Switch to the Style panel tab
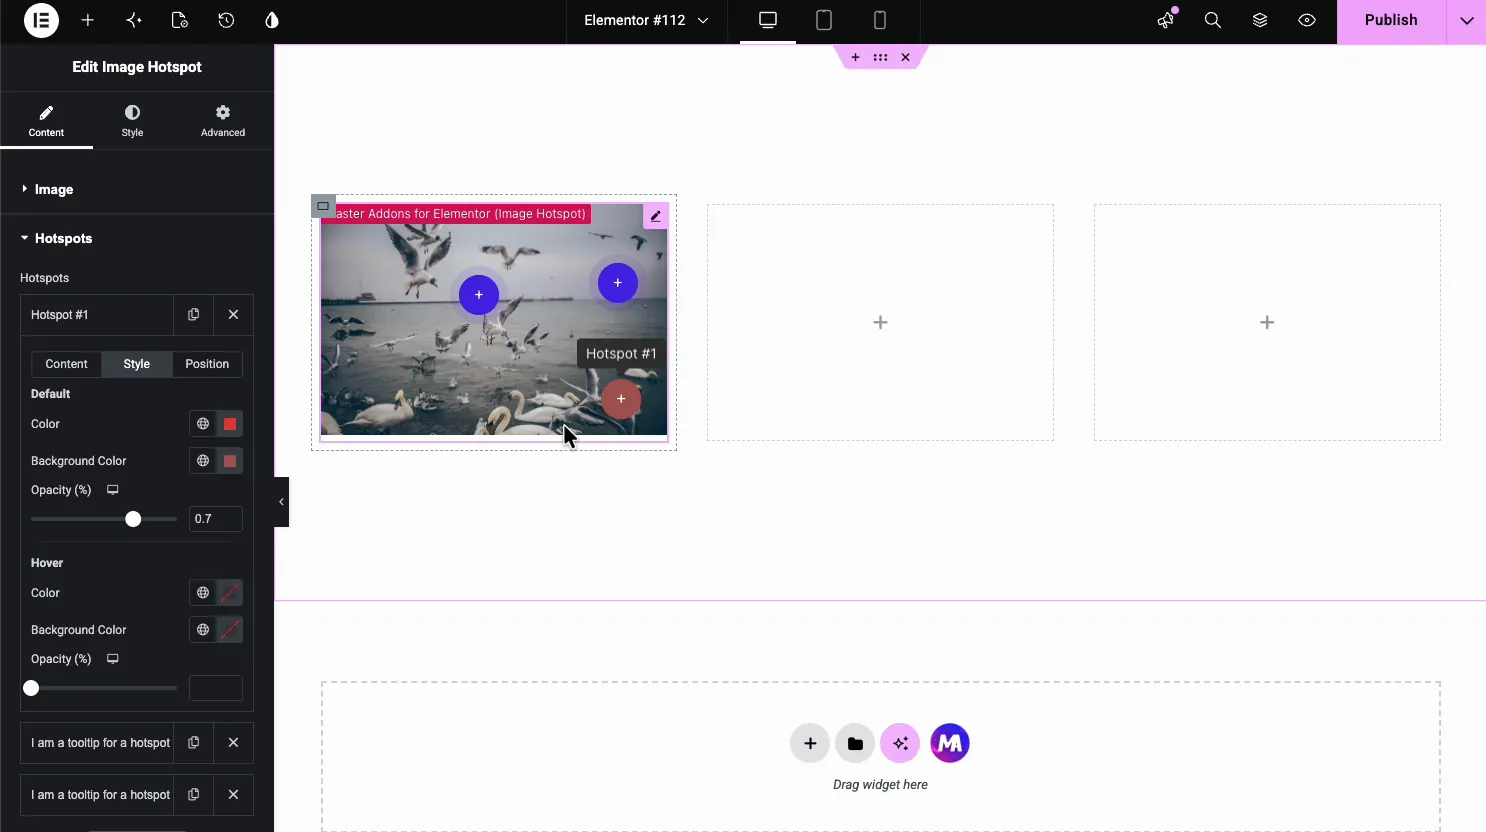The width and height of the screenshot is (1486, 832). point(132,120)
